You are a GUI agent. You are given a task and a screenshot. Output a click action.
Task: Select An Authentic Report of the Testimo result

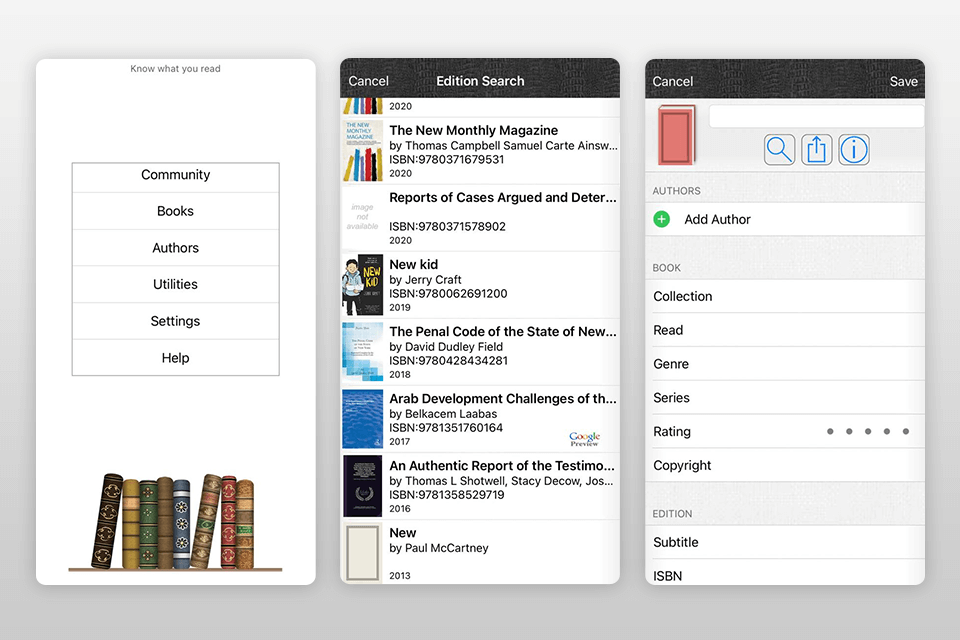[x=480, y=486]
